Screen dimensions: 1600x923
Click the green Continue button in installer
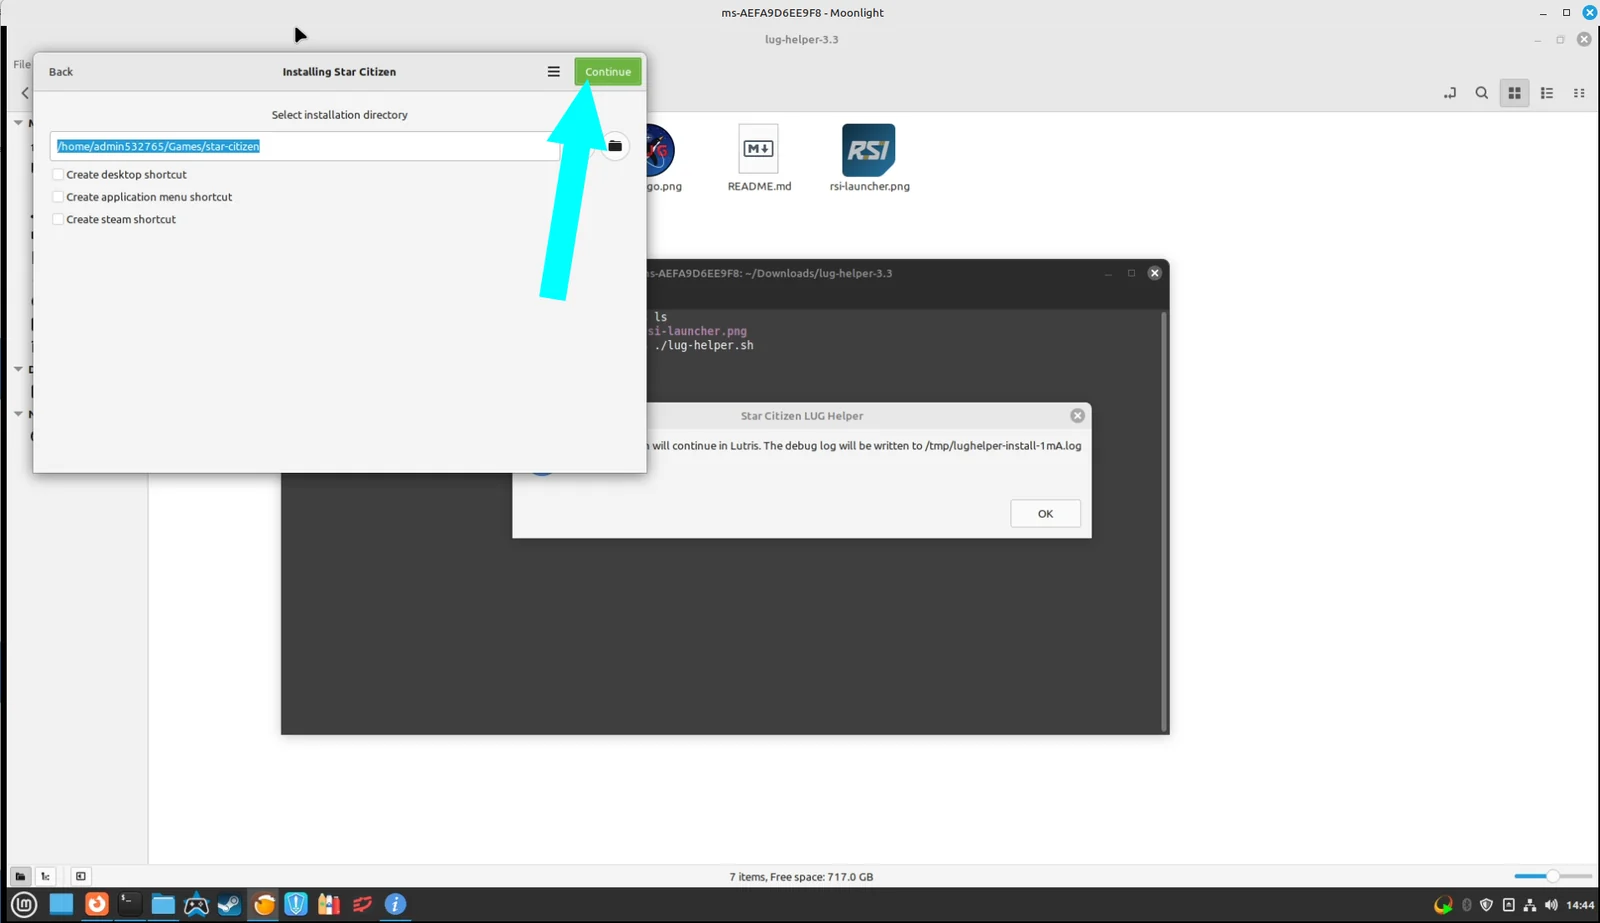click(x=608, y=72)
